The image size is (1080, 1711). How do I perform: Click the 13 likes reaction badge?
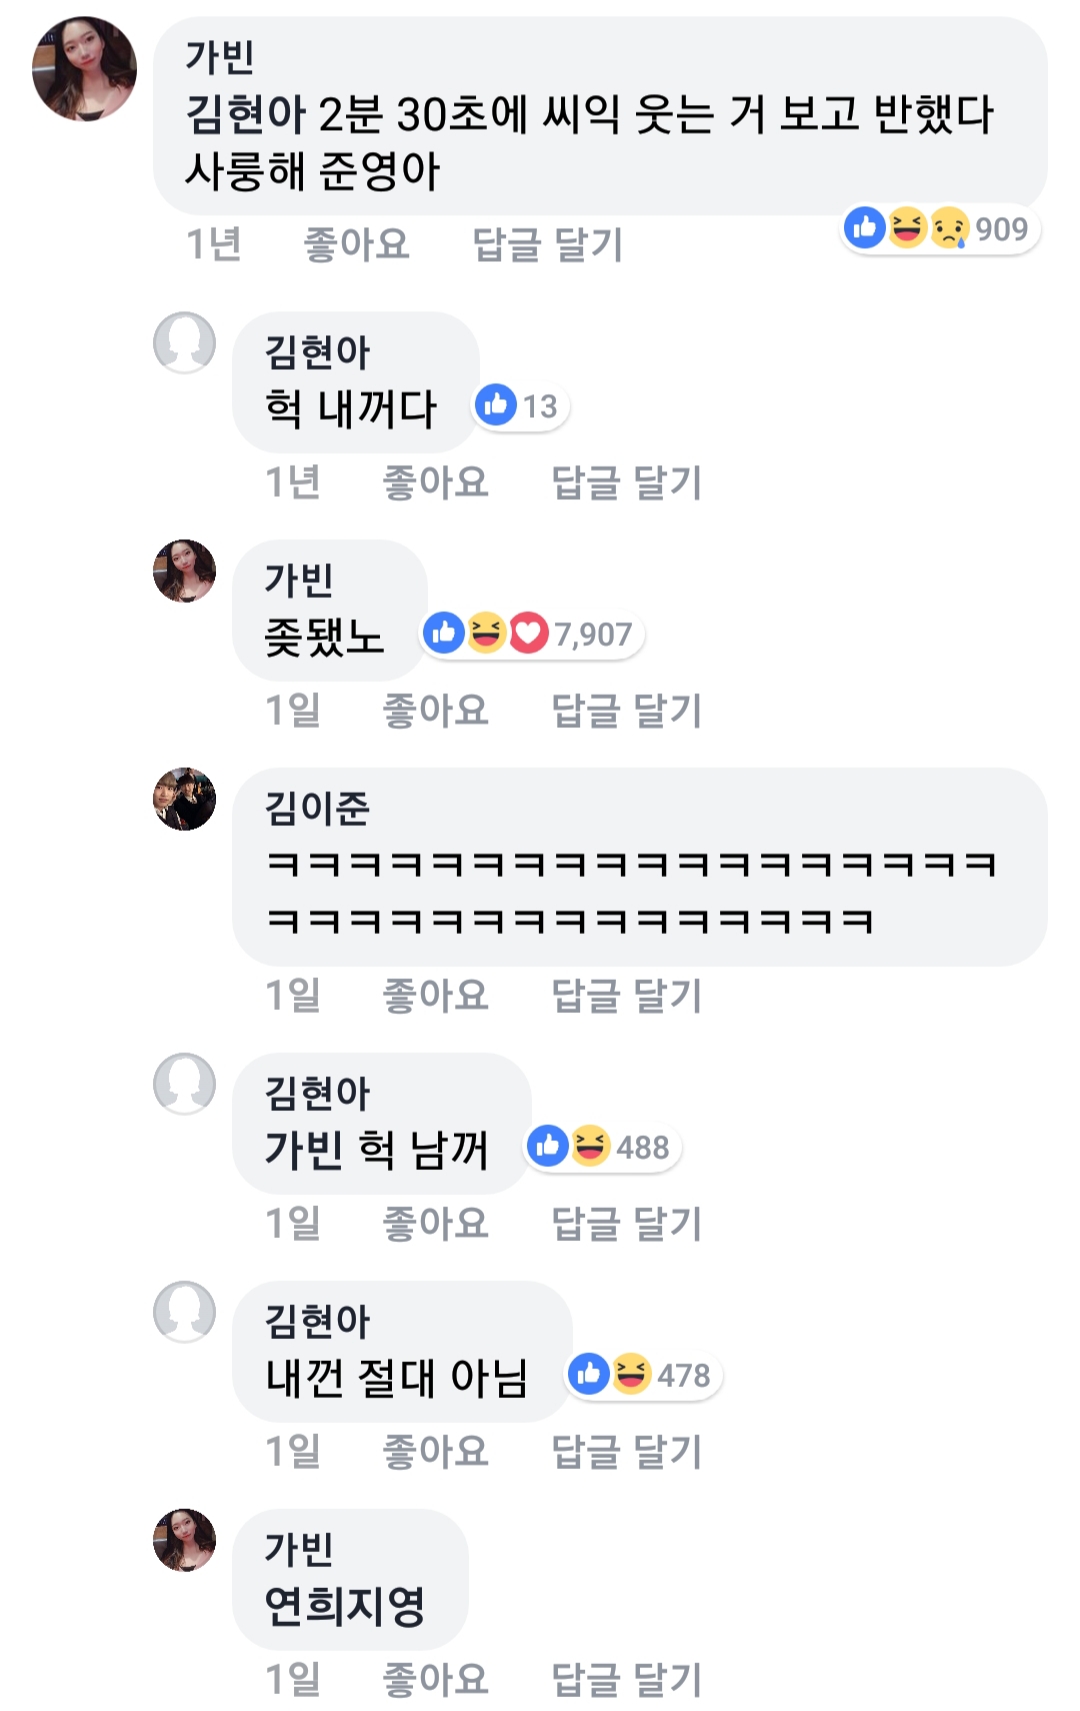[x=520, y=406]
